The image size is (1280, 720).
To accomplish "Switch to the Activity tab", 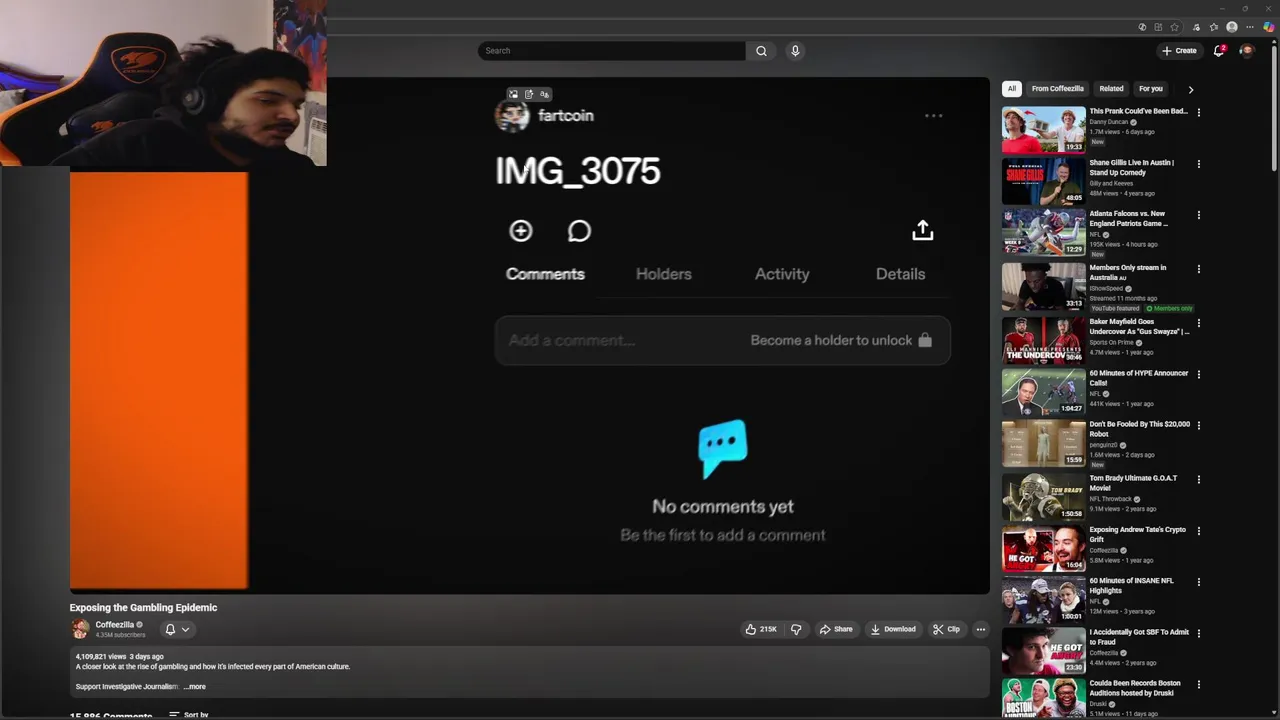I will [x=782, y=274].
